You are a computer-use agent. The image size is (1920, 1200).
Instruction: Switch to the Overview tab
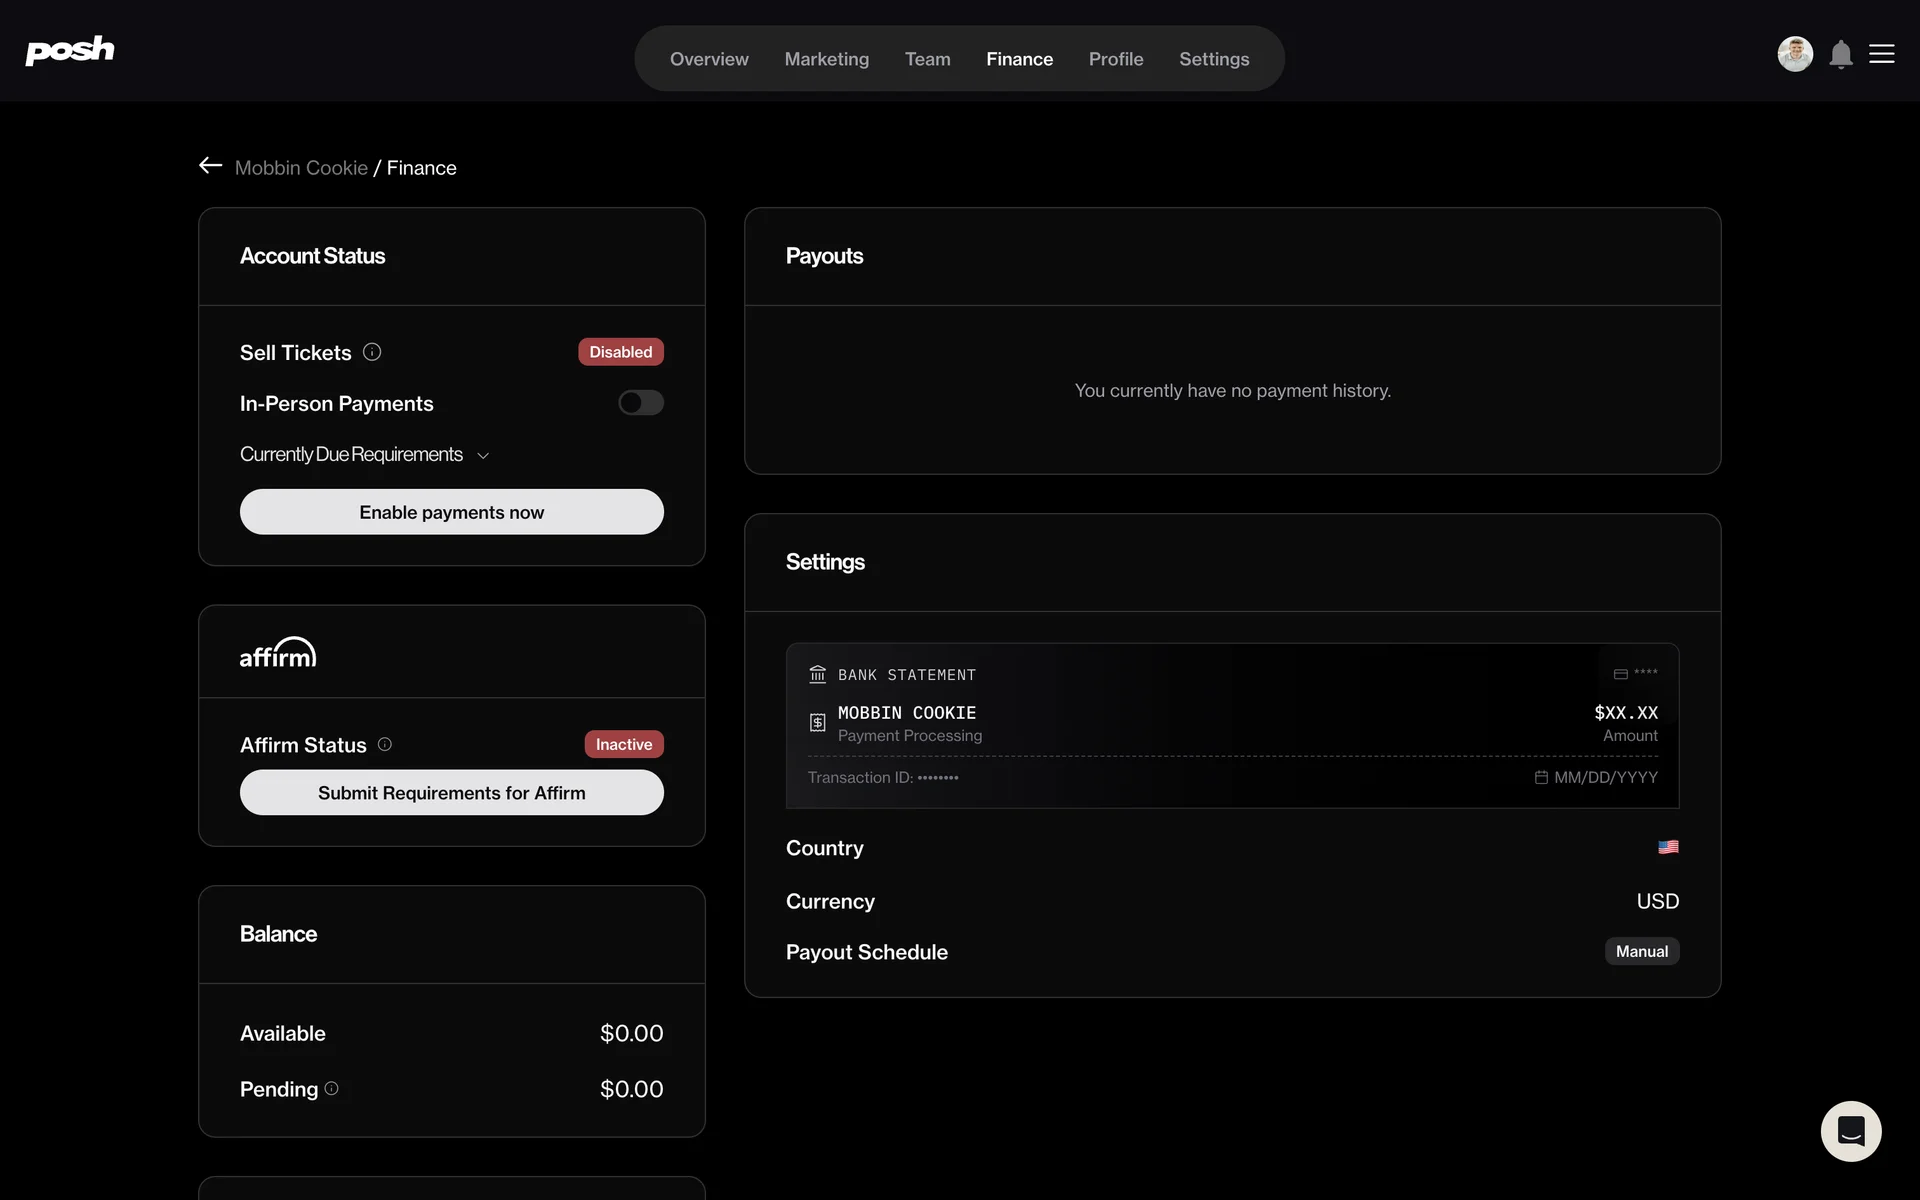click(x=709, y=59)
